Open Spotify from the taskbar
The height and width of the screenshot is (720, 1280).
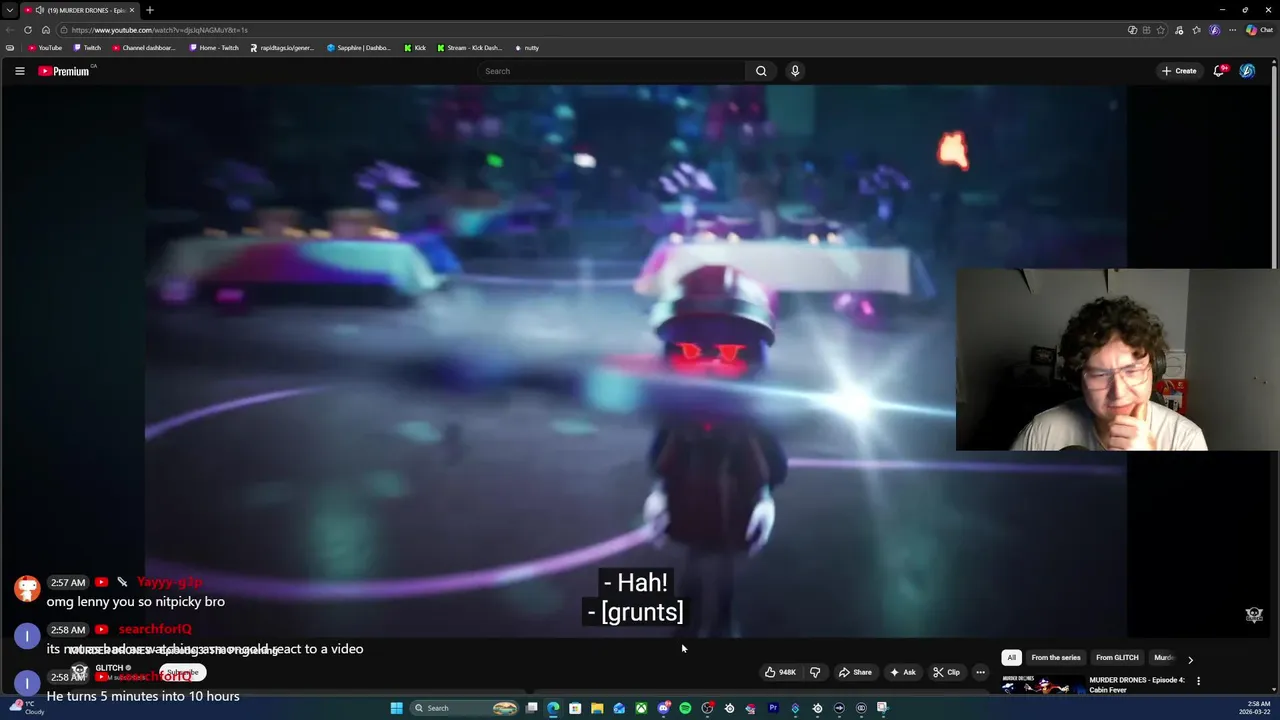pyautogui.click(x=685, y=708)
